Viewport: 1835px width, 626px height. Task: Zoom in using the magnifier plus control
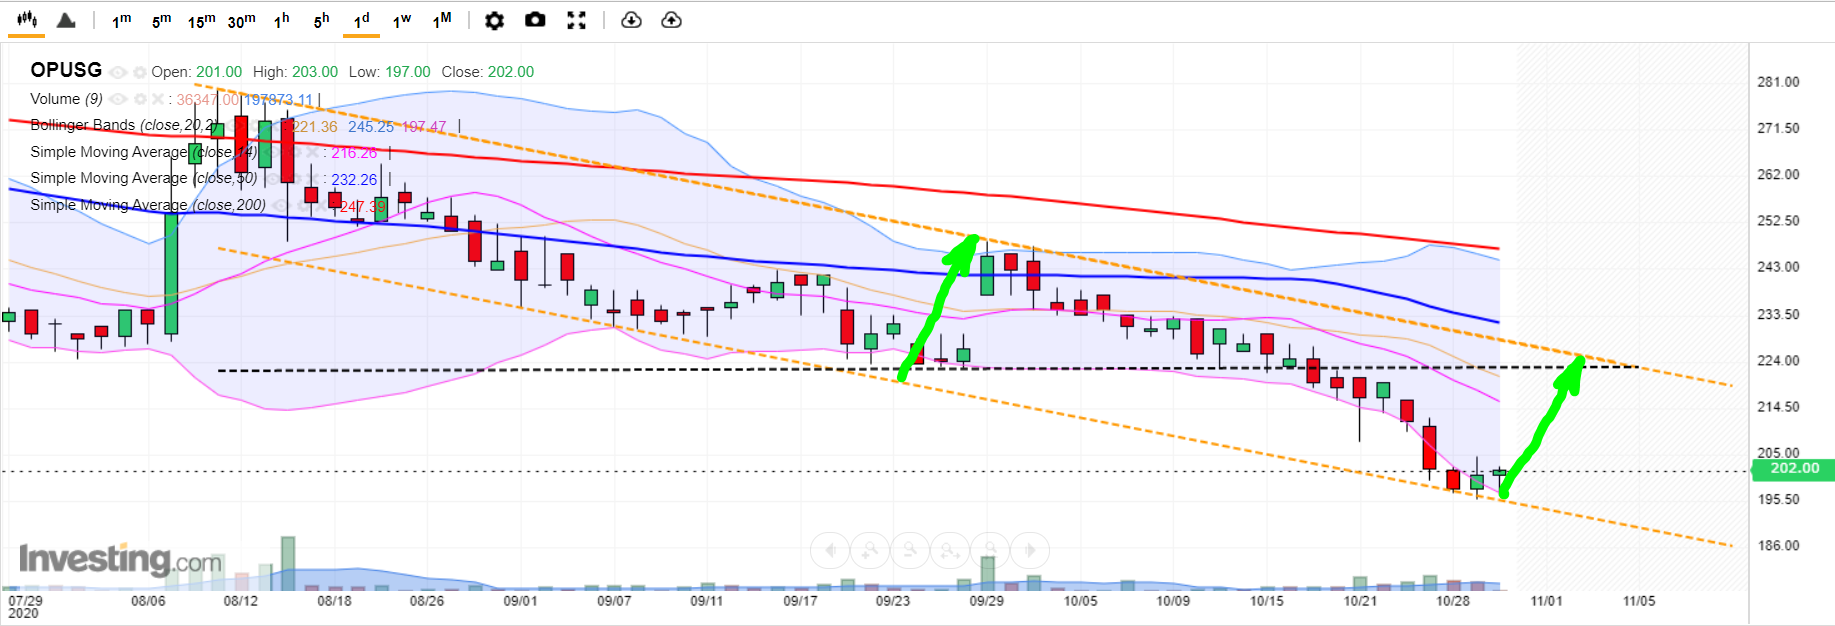870,550
